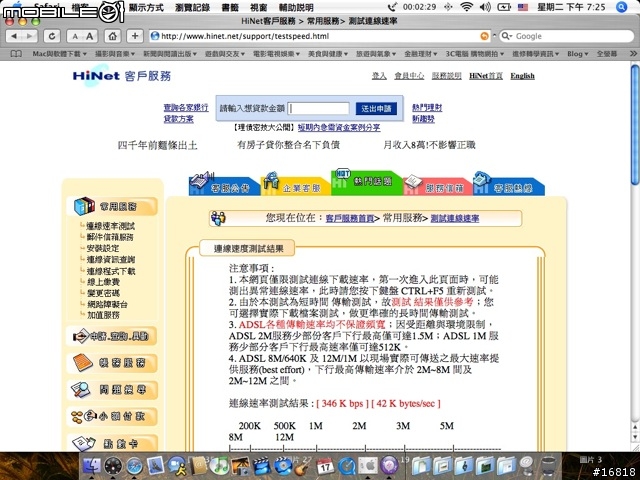Launch iChat from the Dock
This screenshot has height=480, width=640.
[177, 465]
